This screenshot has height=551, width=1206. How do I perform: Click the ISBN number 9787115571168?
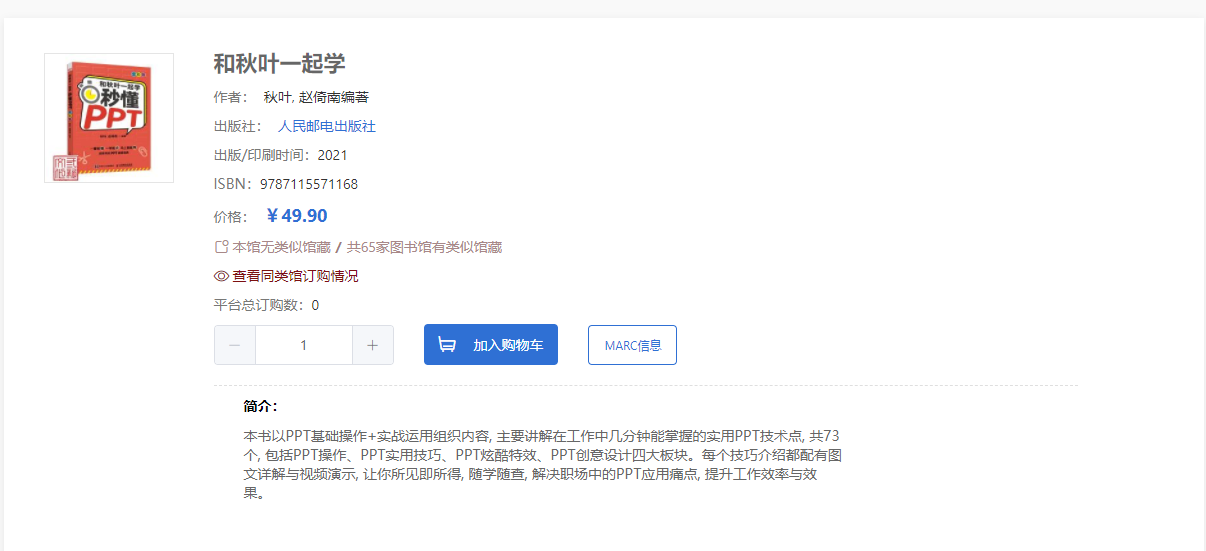pyautogui.click(x=309, y=184)
